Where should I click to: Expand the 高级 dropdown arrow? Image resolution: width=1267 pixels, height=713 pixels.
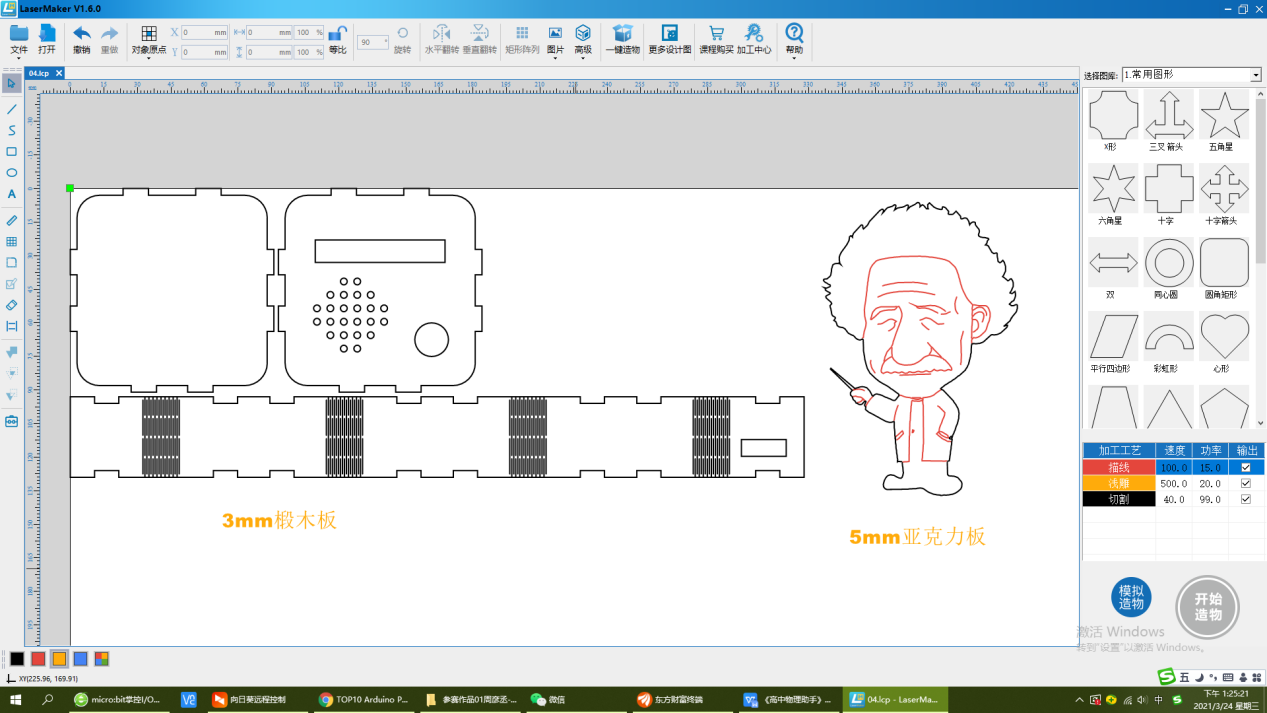click(583, 58)
